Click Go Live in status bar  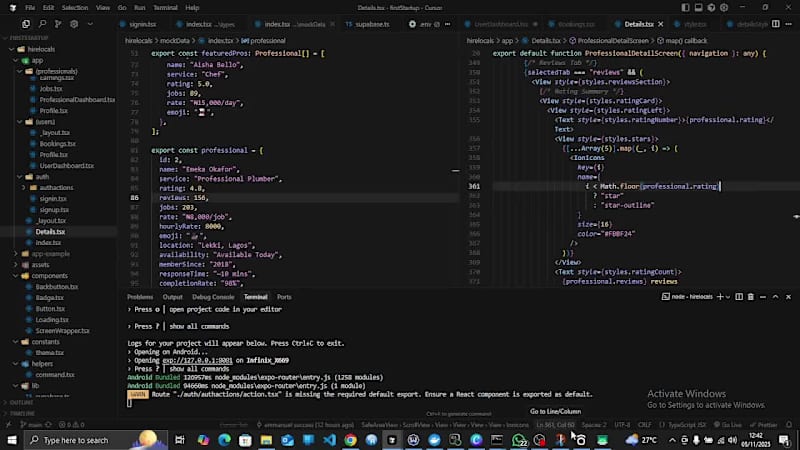(728, 424)
